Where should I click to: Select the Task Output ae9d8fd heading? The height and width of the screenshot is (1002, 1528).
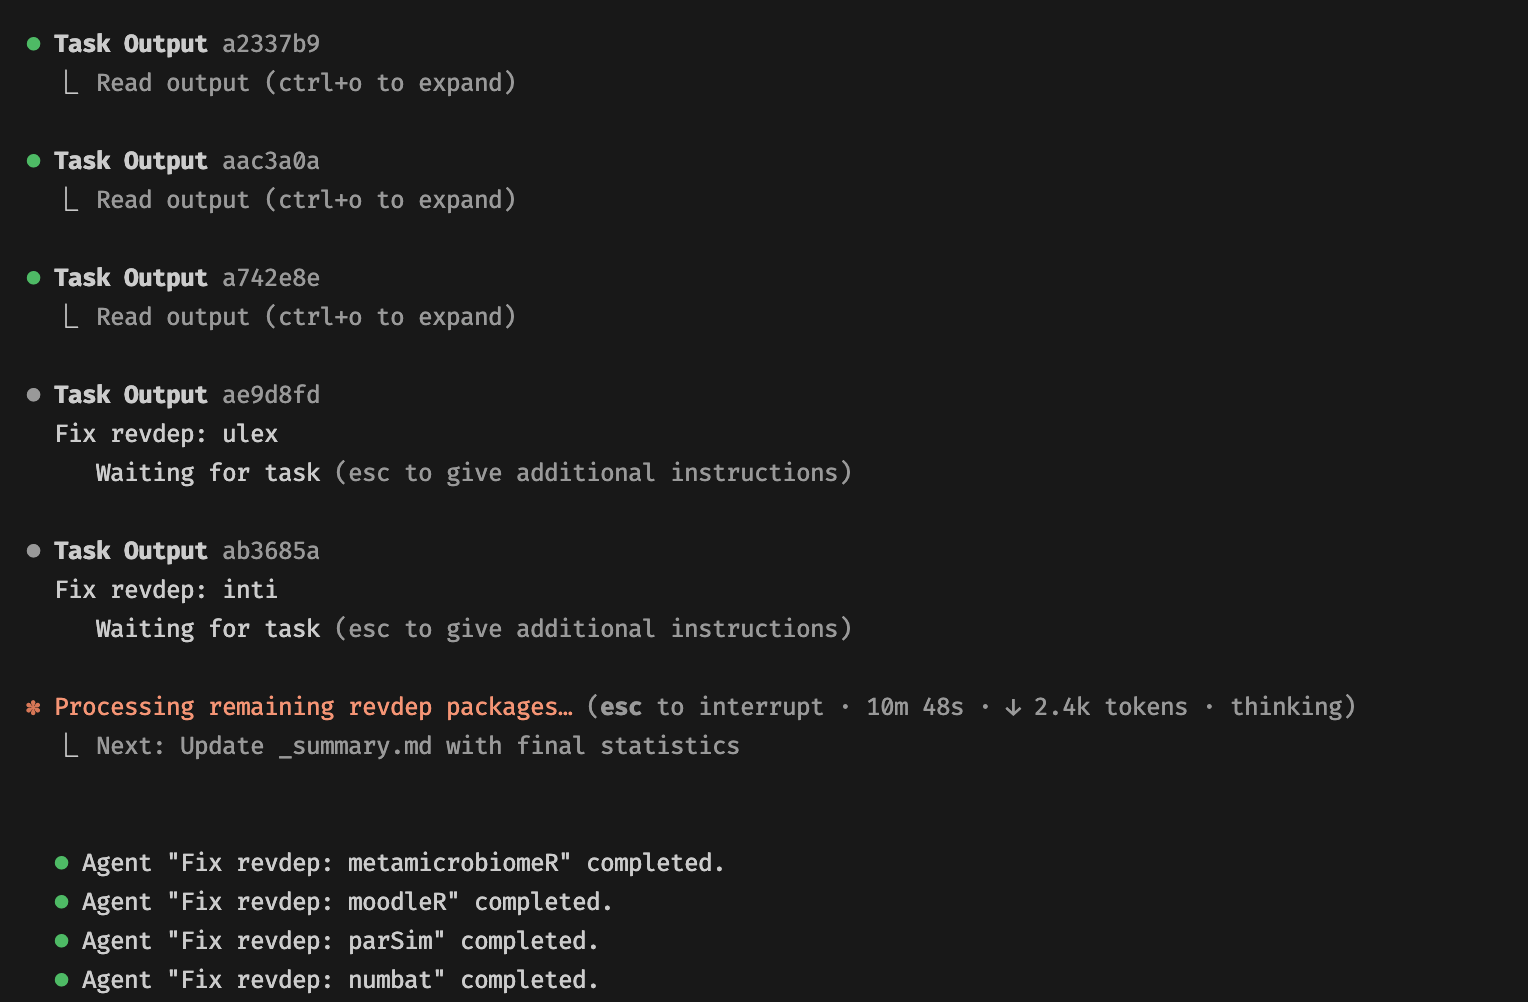pos(187,395)
